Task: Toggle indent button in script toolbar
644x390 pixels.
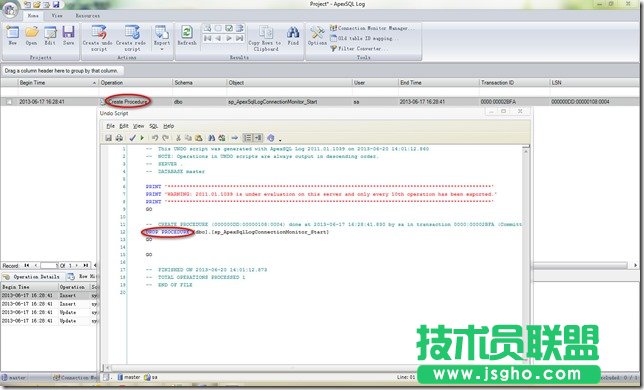Action: pos(258,138)
